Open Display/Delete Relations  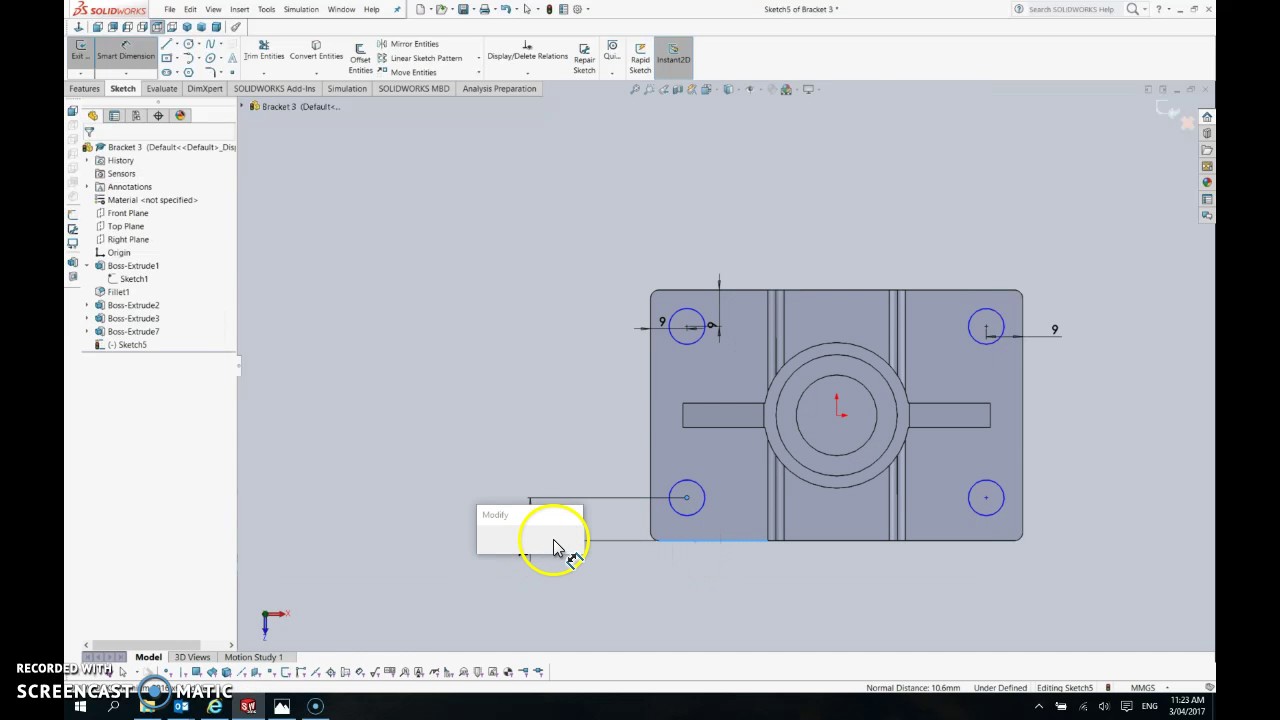527,51
